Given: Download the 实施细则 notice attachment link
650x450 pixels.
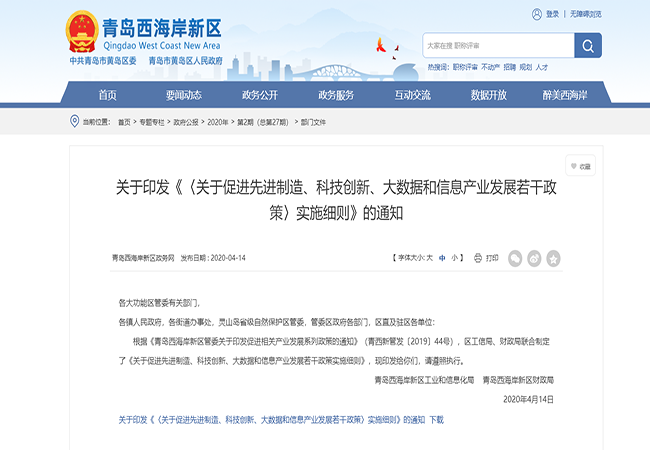Looking at the screenshot, I should pos(281,420).
